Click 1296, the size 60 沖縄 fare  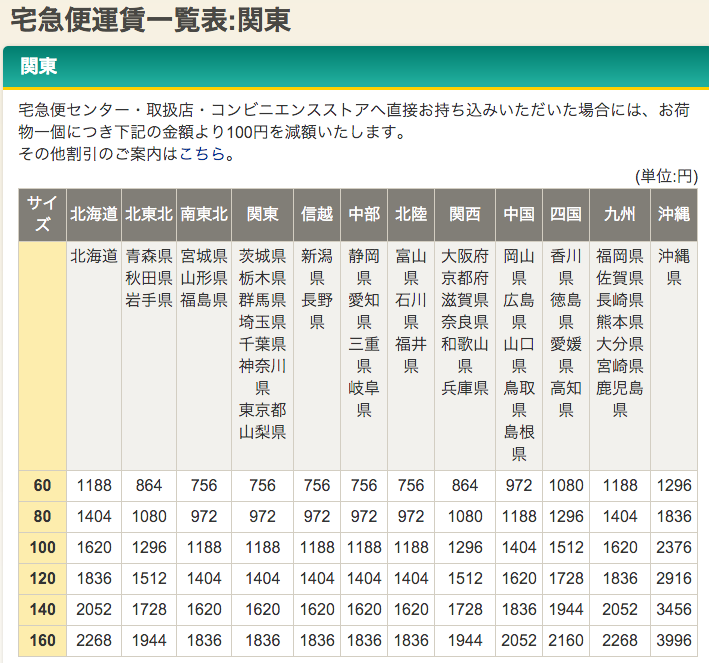[674, 485]
